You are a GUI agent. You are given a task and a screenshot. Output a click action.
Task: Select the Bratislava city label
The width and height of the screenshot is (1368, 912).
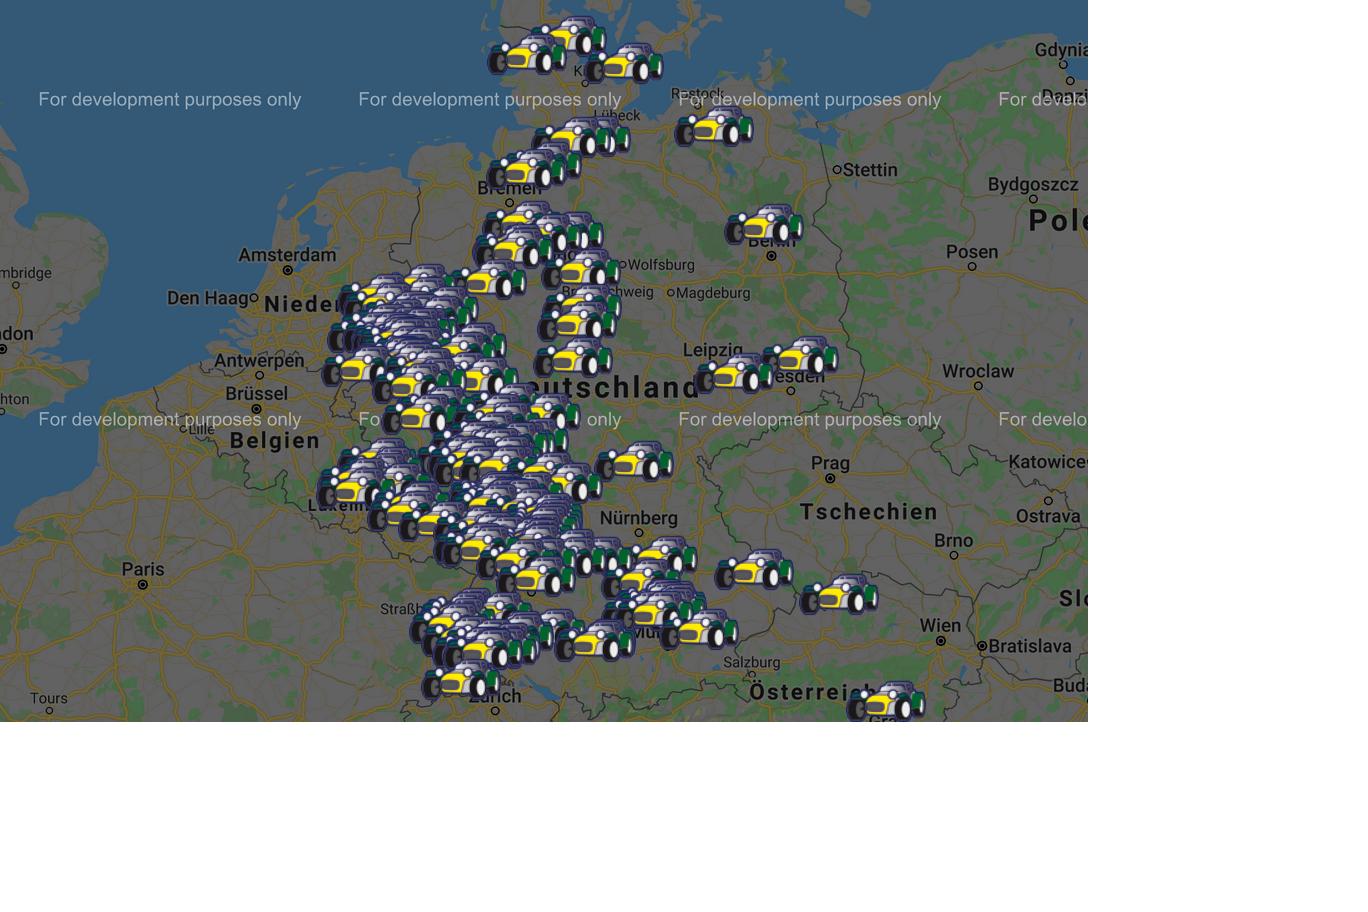[1030, 646]
